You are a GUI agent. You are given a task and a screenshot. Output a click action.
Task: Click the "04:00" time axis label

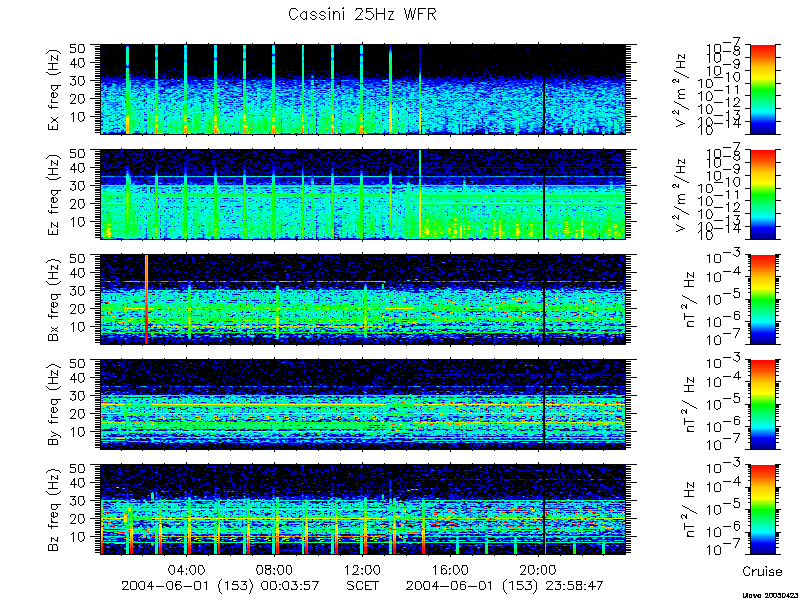(x=188, y=569)
